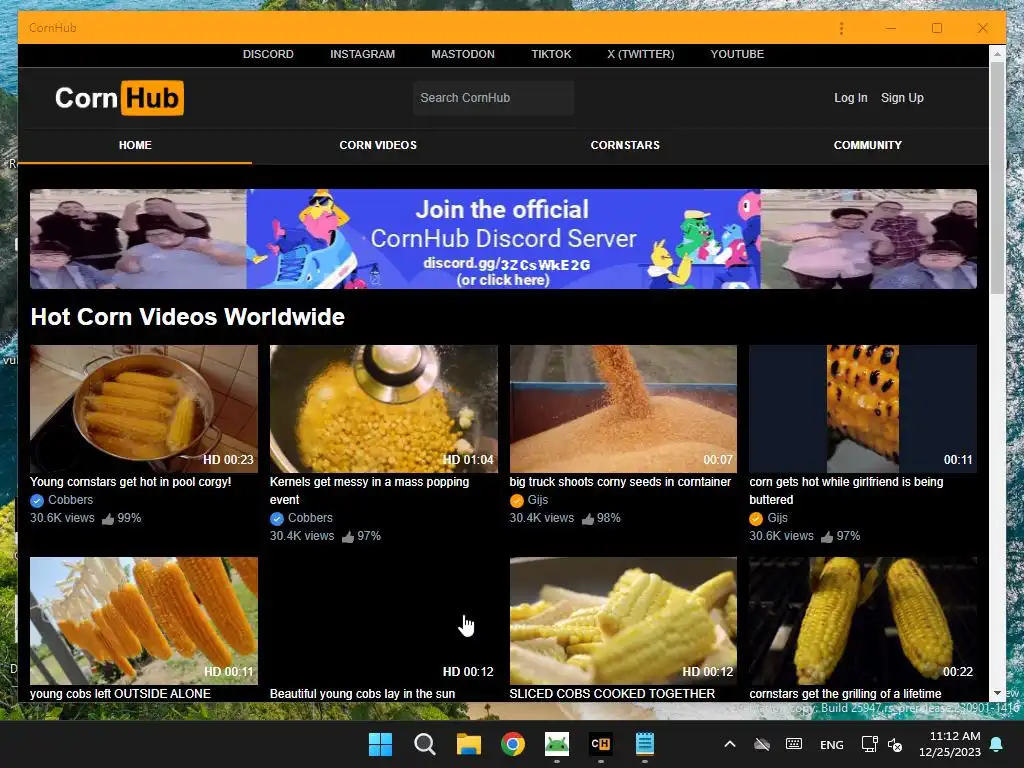Click Gijs orange badge under buttered corn video

pos(756,519)
